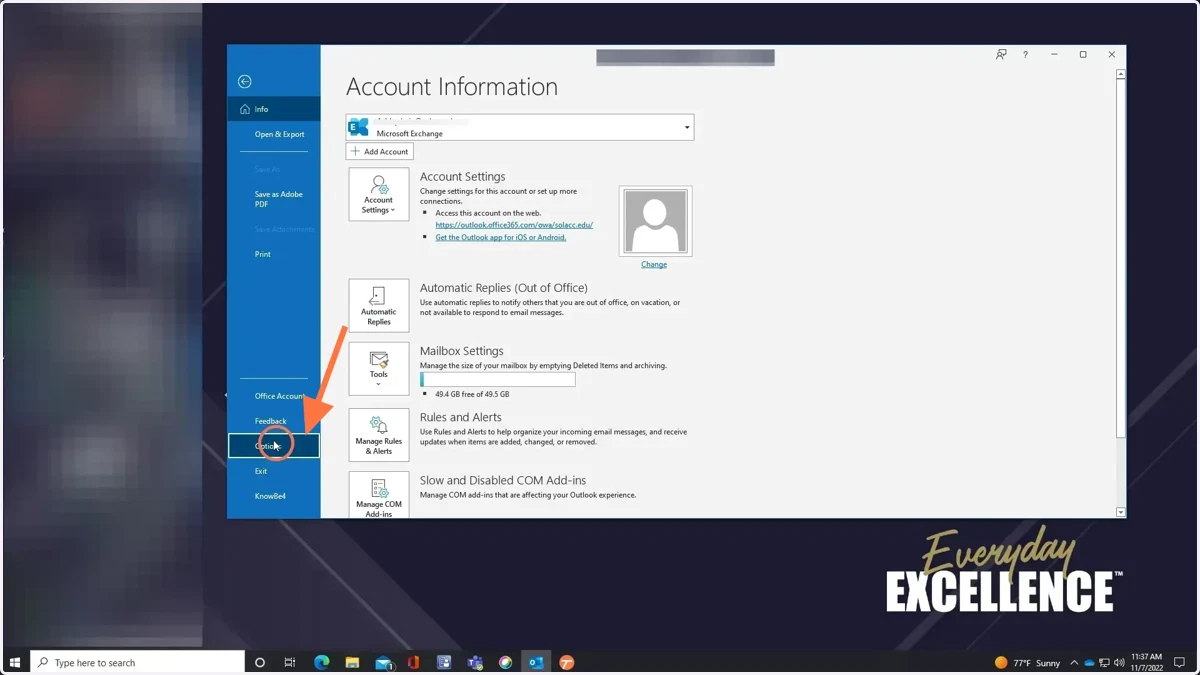Open the outlook.office365.com web link

514,225
